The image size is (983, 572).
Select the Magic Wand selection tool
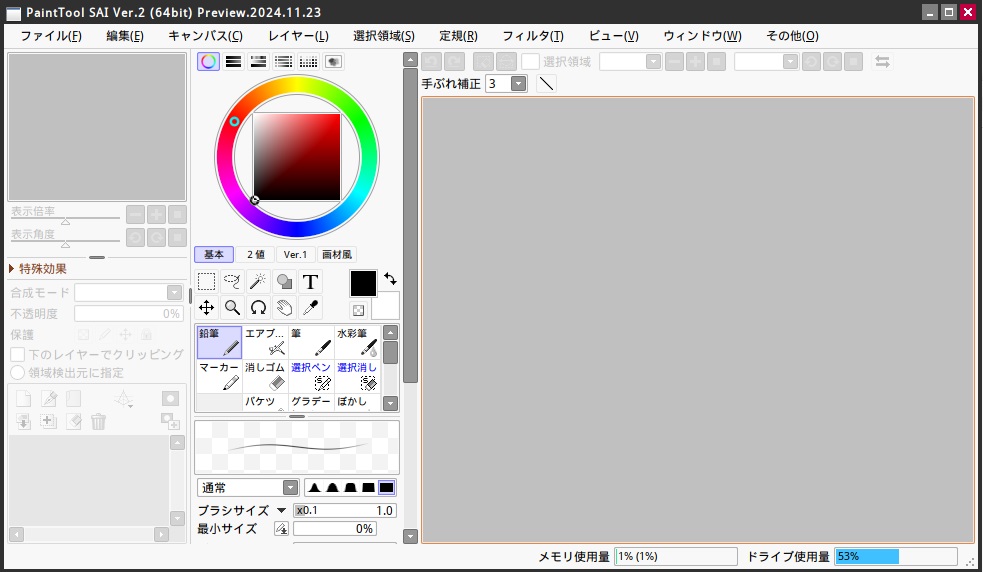point(258,281)
